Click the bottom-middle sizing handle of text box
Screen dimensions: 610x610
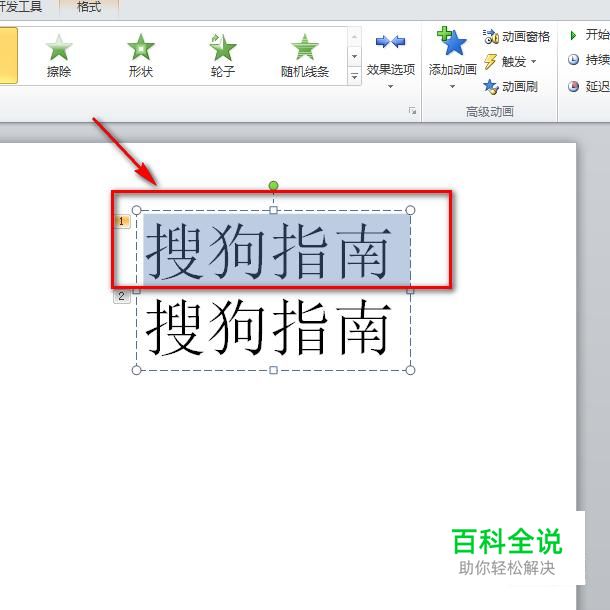(273, 370)
